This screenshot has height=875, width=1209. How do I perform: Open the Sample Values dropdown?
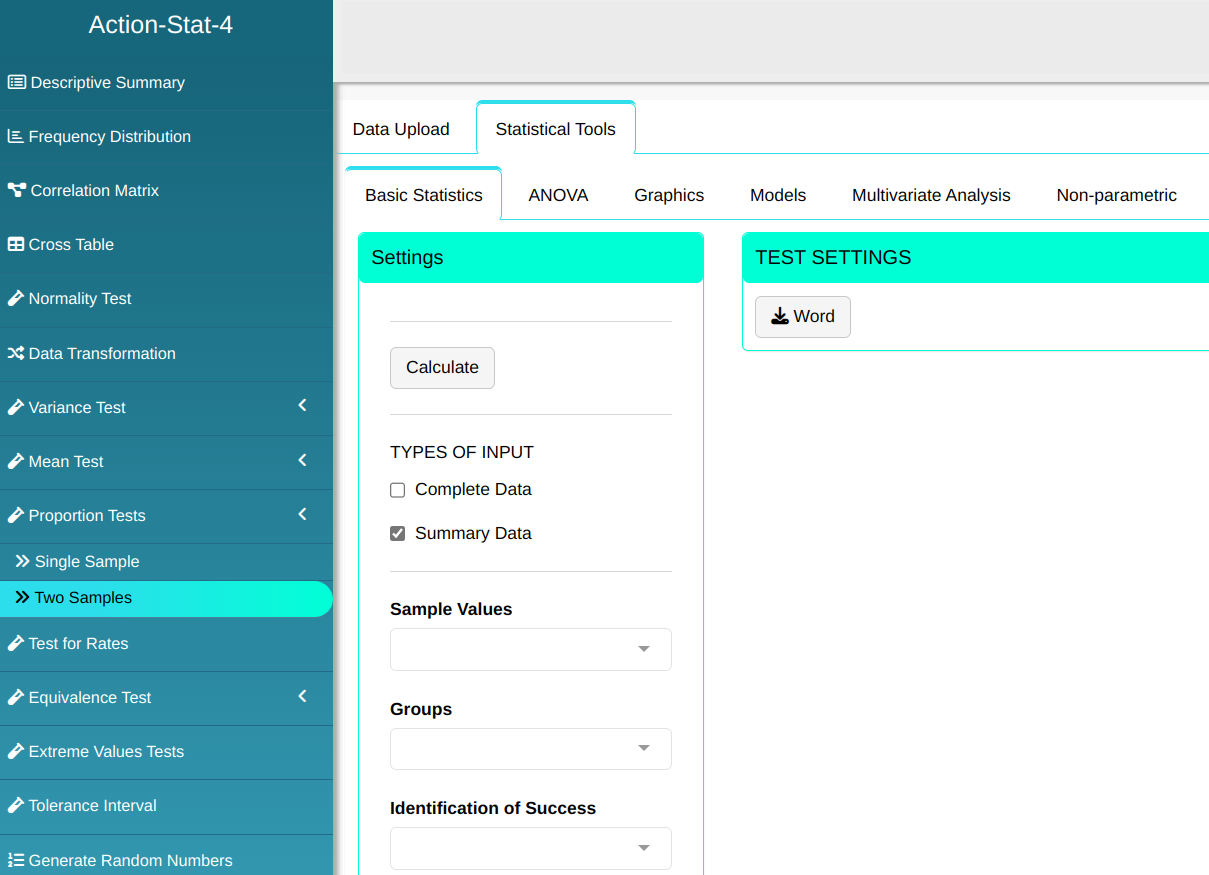click(x=530, y=649)
